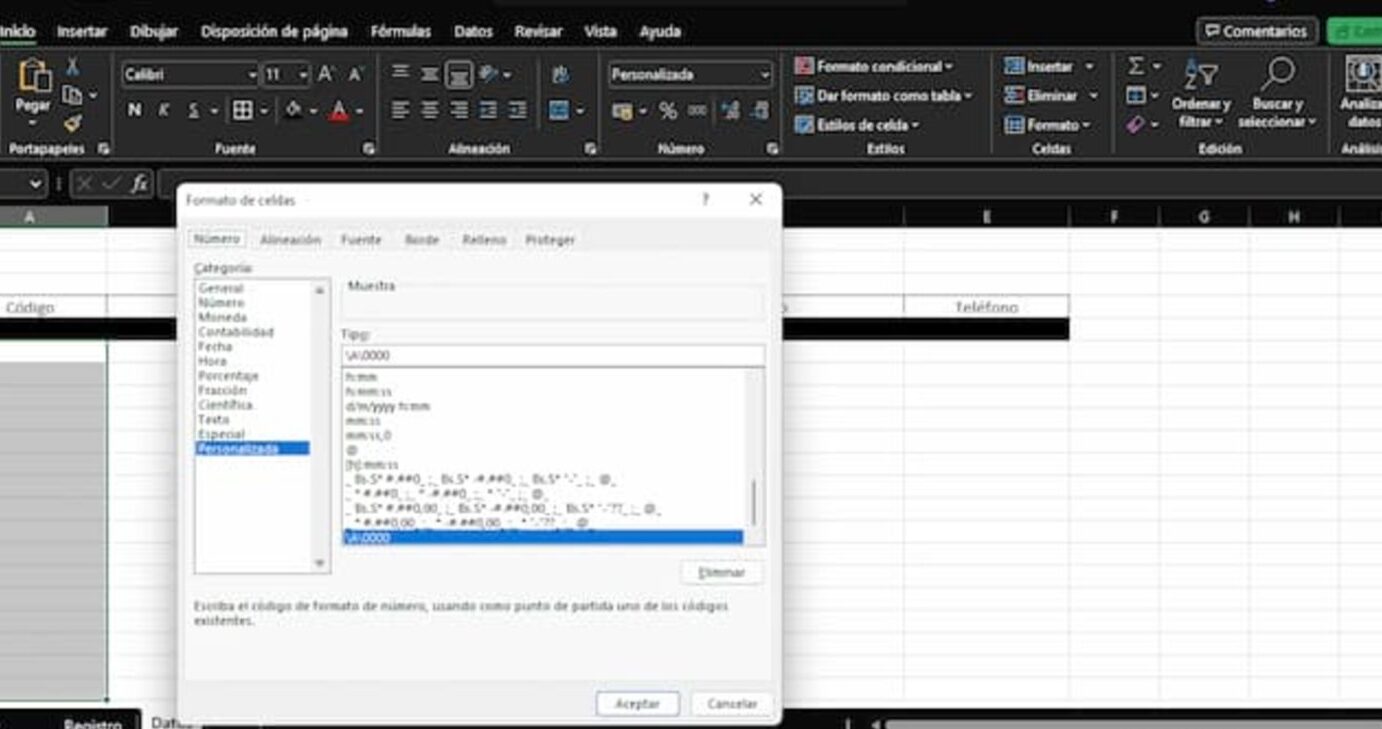Click the wrap text icon
1382x729 pixels.
(560, 75)
